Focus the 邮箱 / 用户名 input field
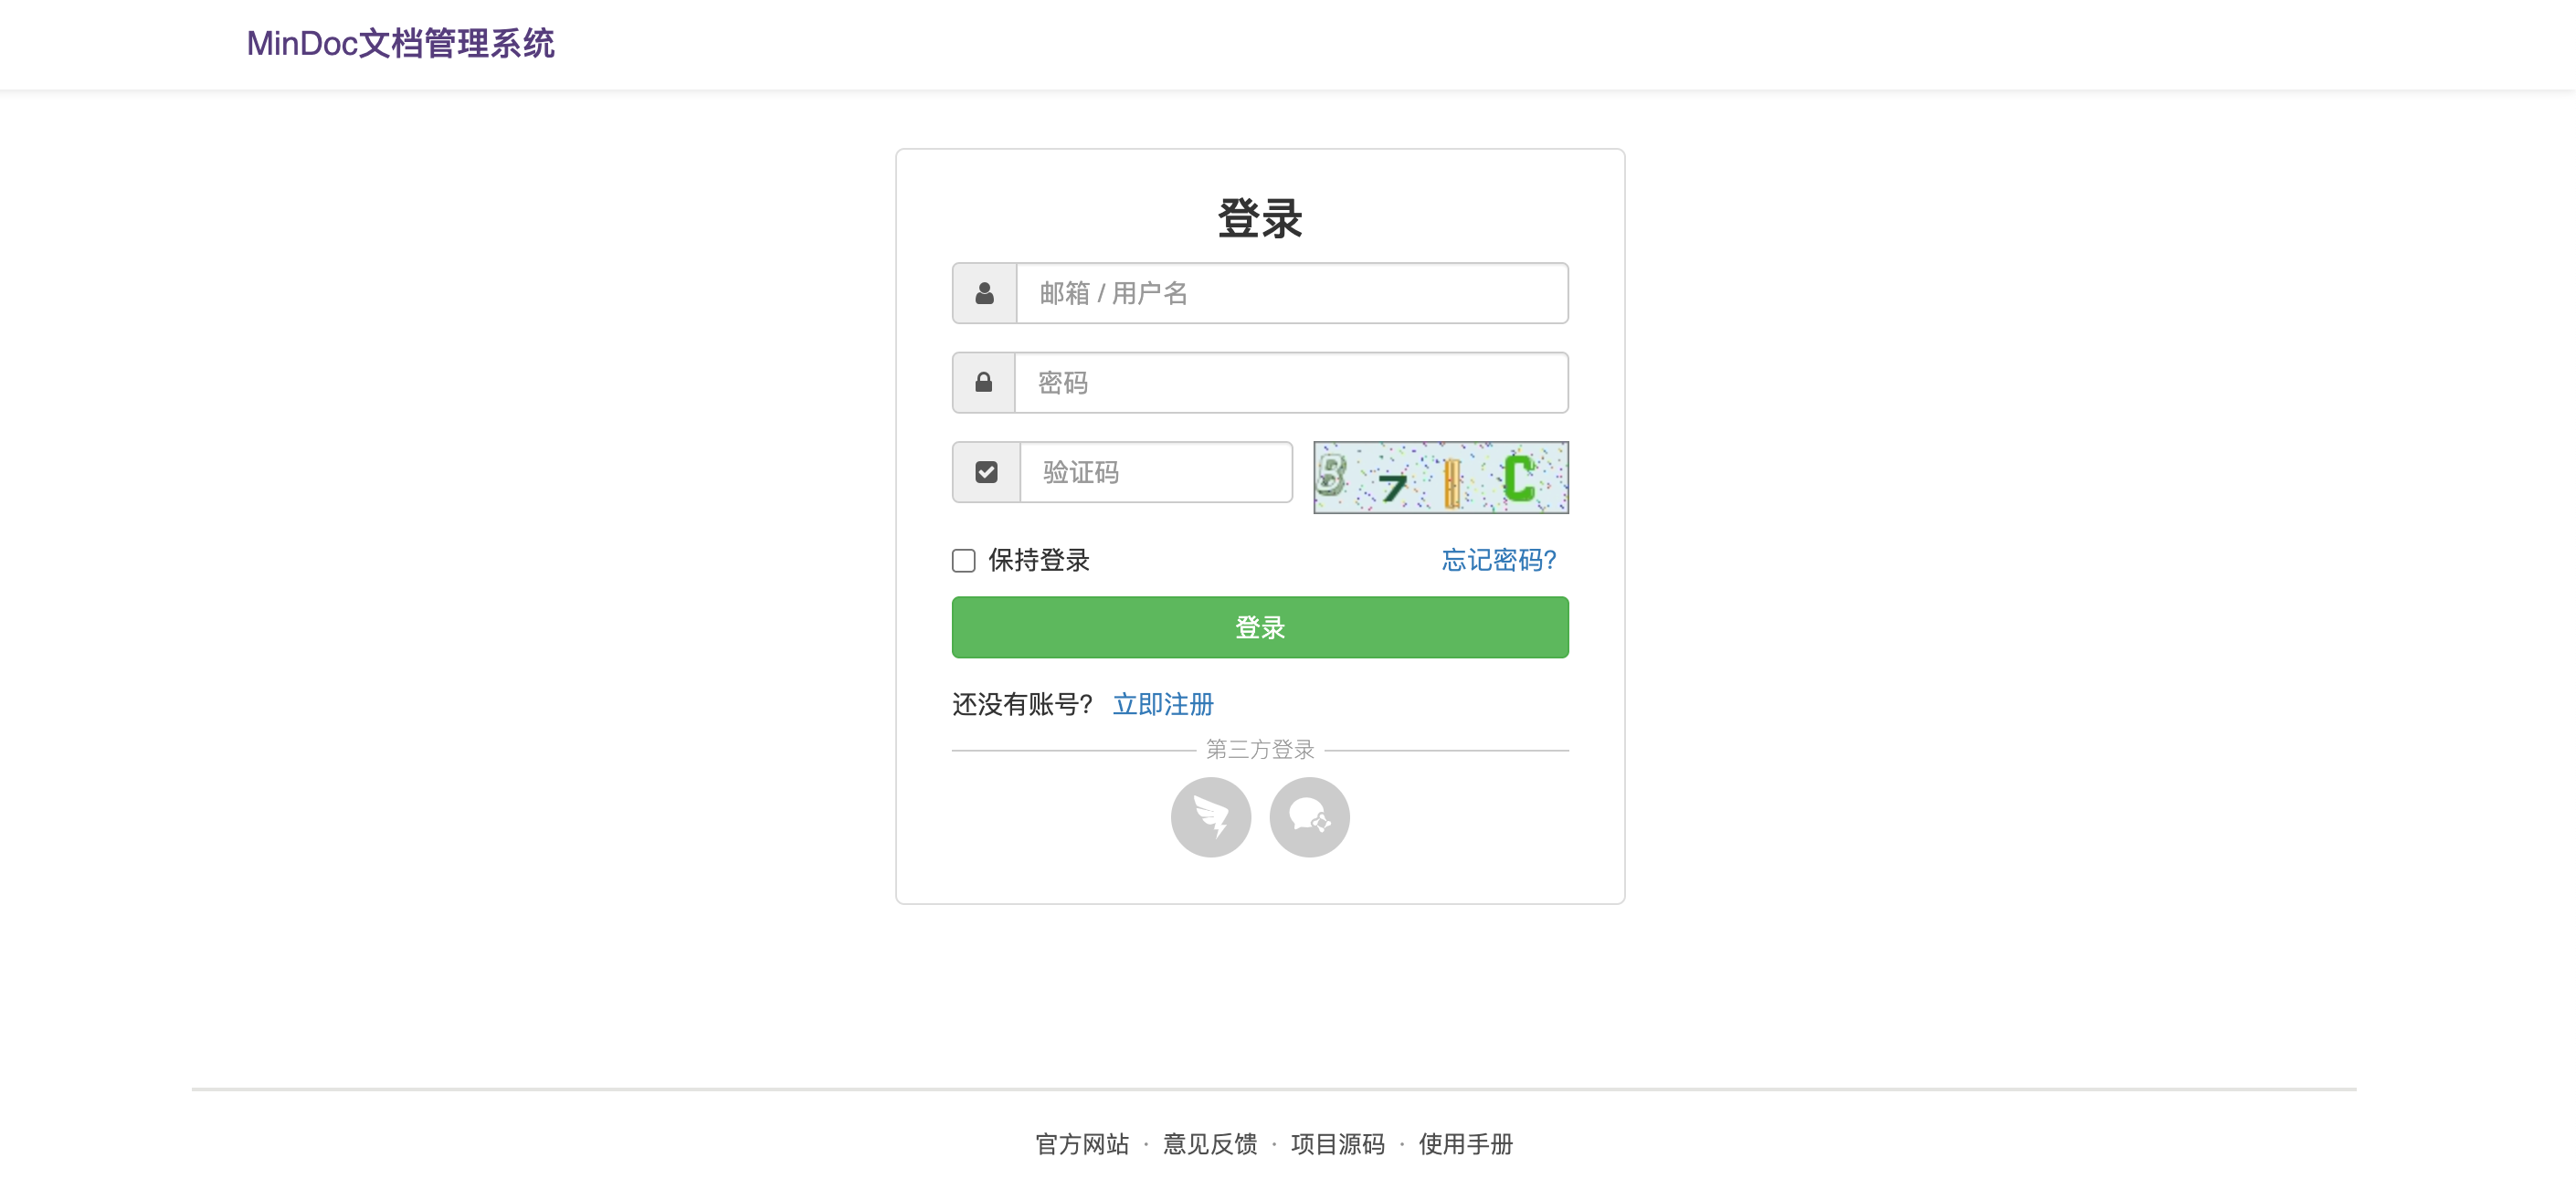 click(x=1291, y=293)
